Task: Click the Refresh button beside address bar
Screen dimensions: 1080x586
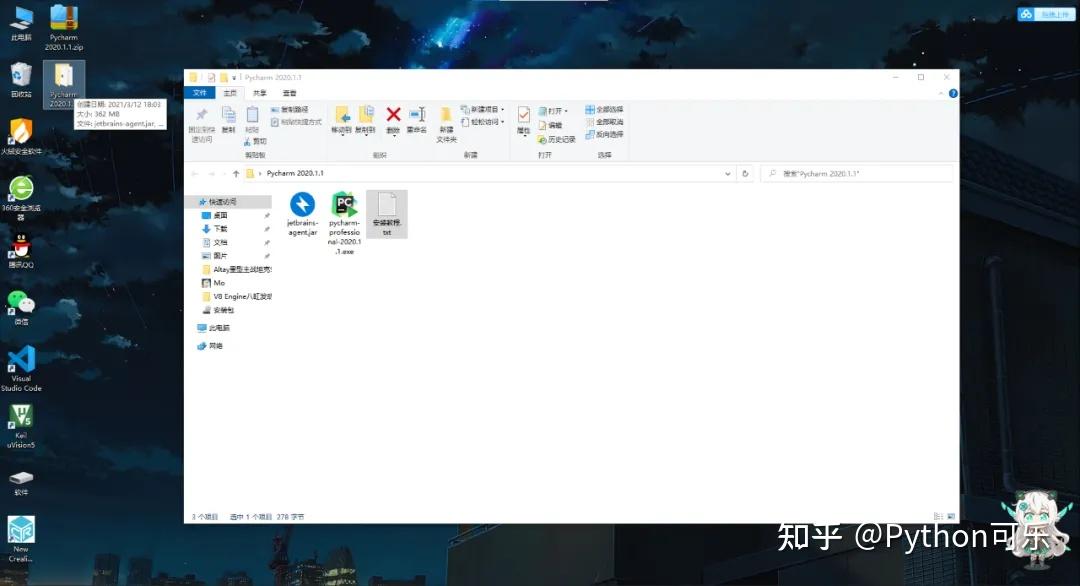Action: point(745,174)
